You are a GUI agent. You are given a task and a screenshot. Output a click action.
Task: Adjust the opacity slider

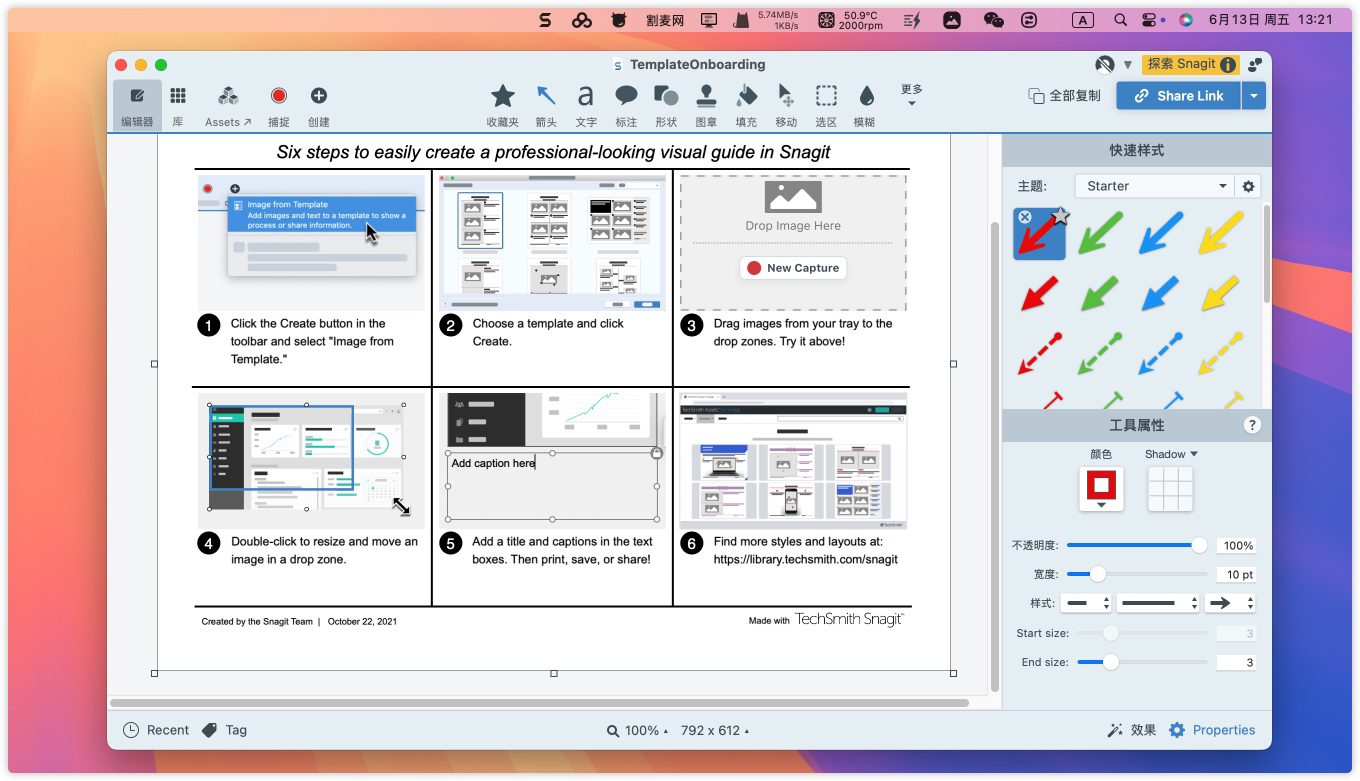click(x=1137, y=545)
